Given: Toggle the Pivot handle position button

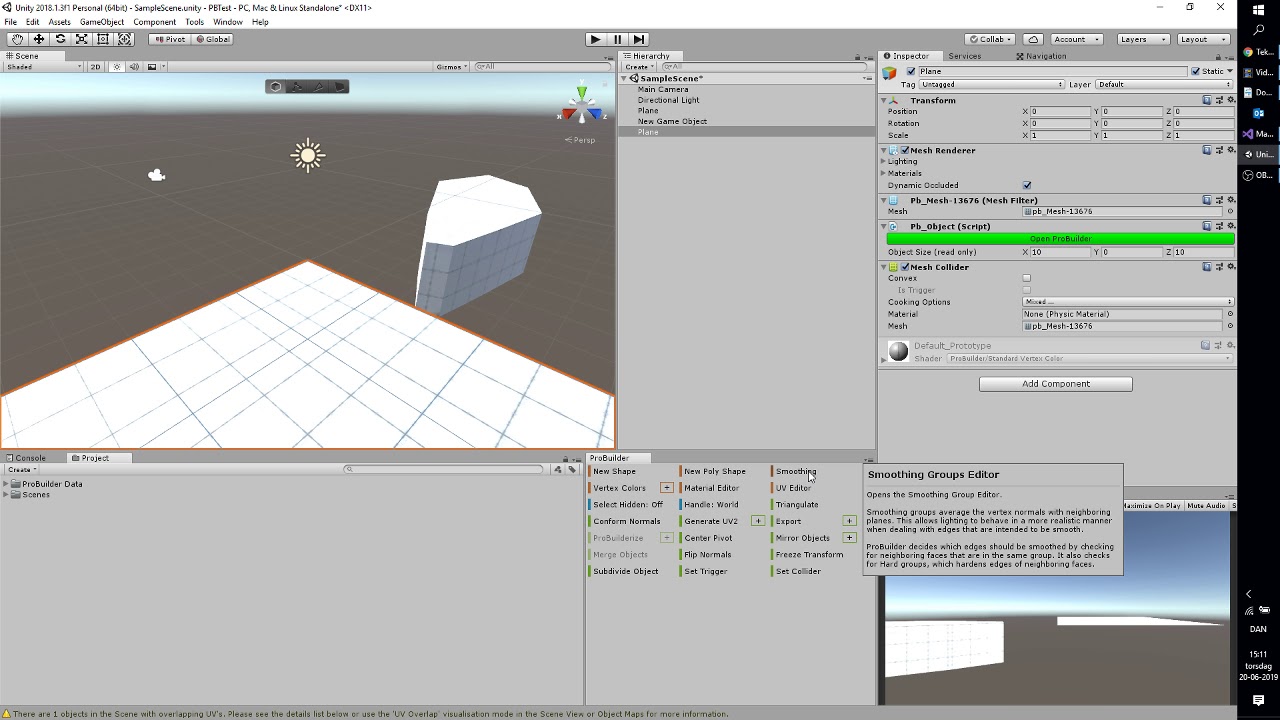Looking at the screenshot, I should [169, 39].
